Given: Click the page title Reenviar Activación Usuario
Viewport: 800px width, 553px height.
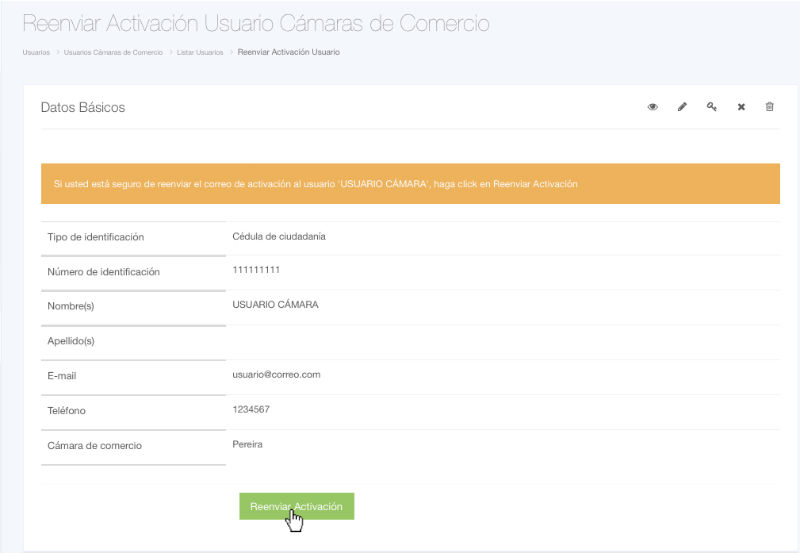Looking at the screenshot, I should [x=255, y=23].
